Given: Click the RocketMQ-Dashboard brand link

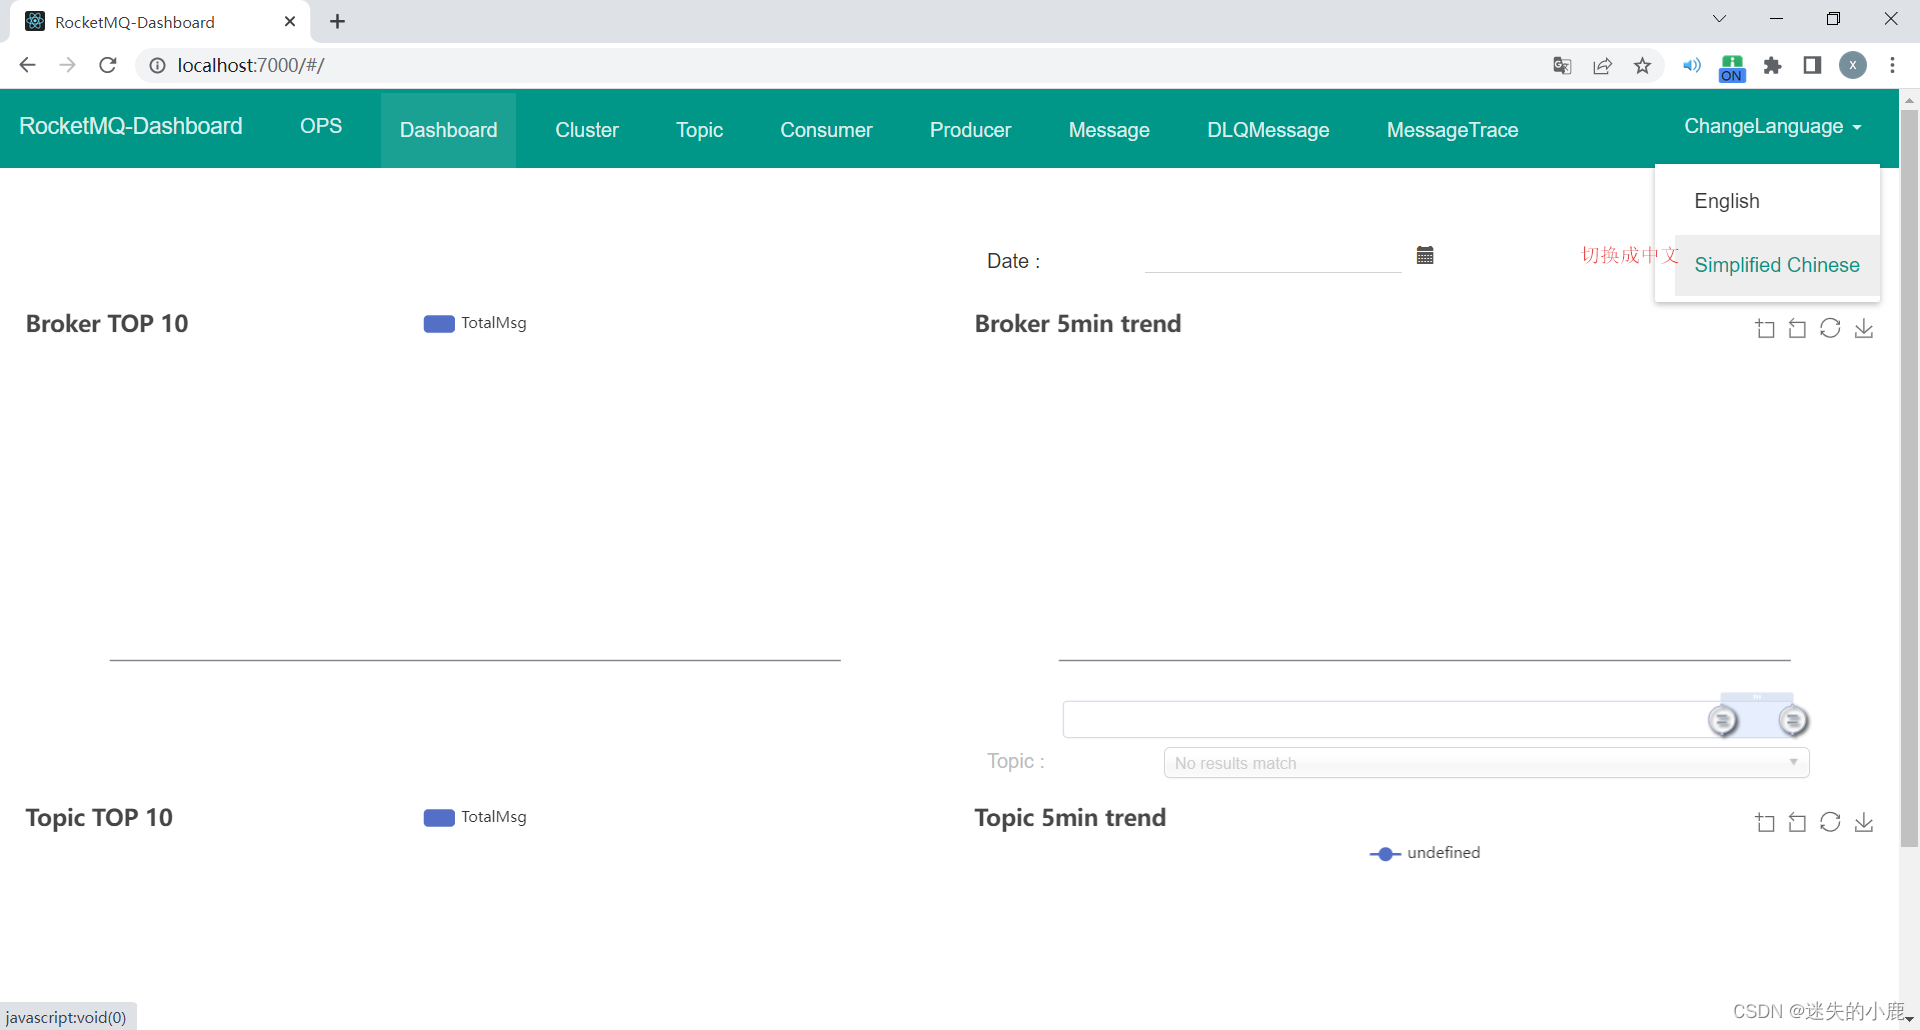Looking at the screenshot, I should point(131,126).
